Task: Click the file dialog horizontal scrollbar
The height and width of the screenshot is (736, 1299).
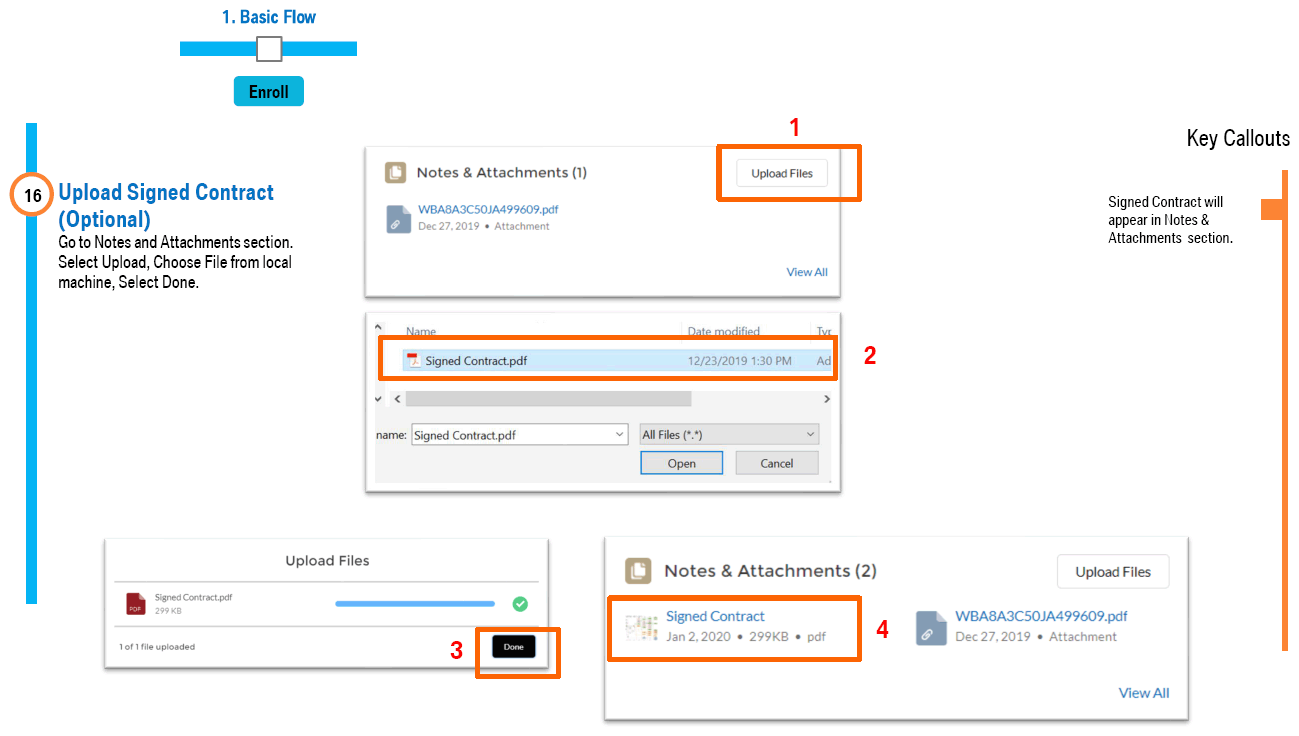Action: pos(548,399)
